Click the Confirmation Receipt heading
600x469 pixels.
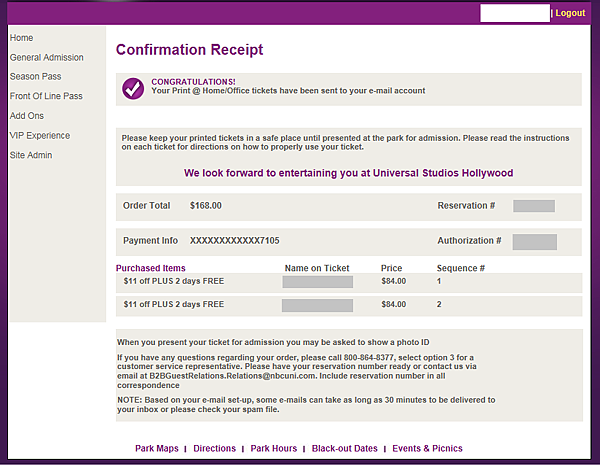[x=189, y=50]
